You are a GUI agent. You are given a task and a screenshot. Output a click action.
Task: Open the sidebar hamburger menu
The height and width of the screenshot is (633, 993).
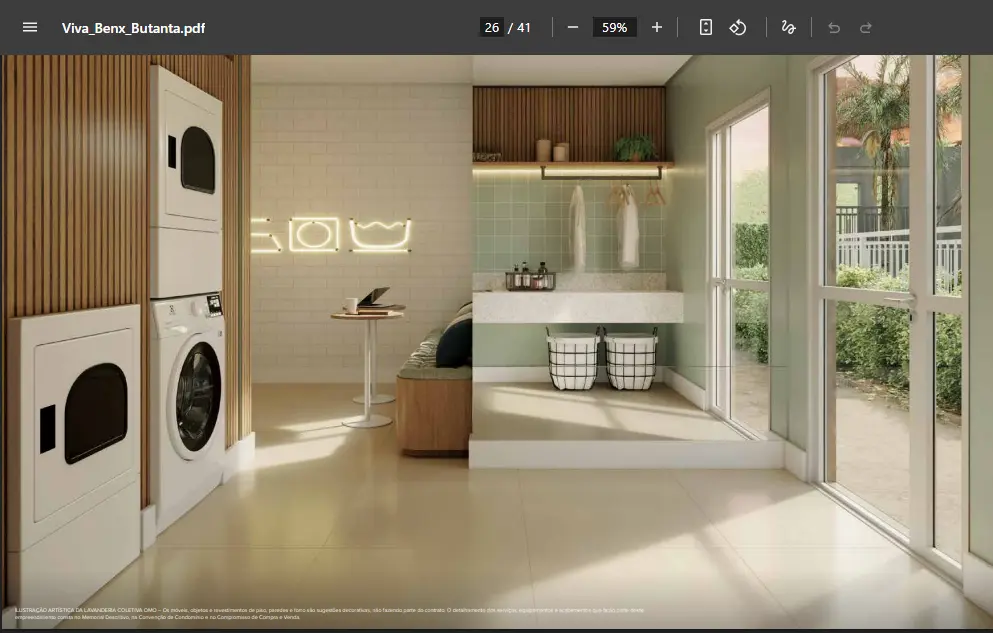point(30,27)
